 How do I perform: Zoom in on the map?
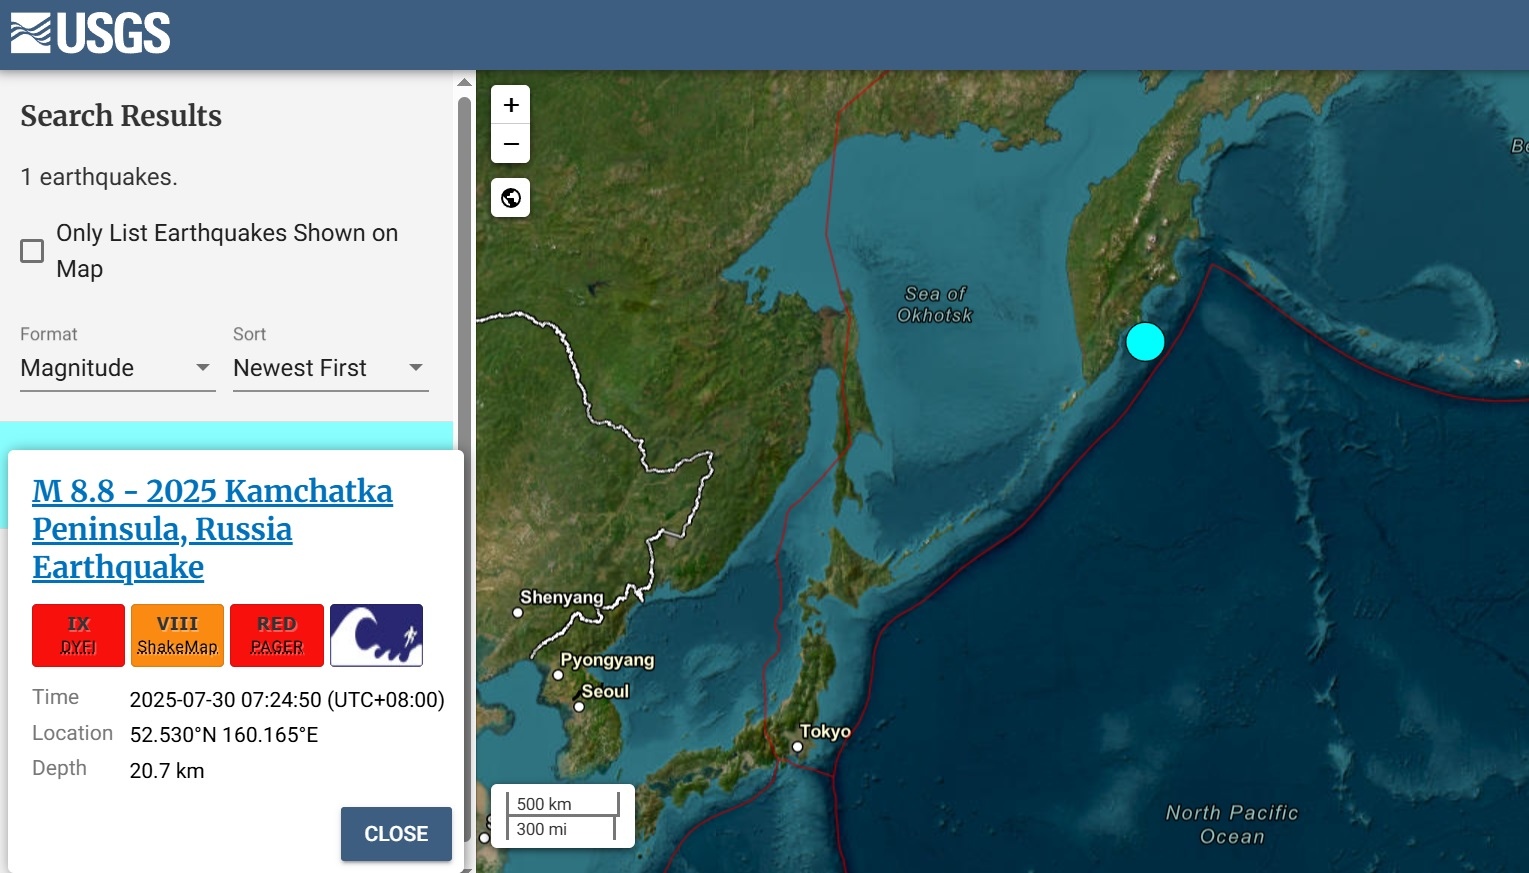point(511,105)
